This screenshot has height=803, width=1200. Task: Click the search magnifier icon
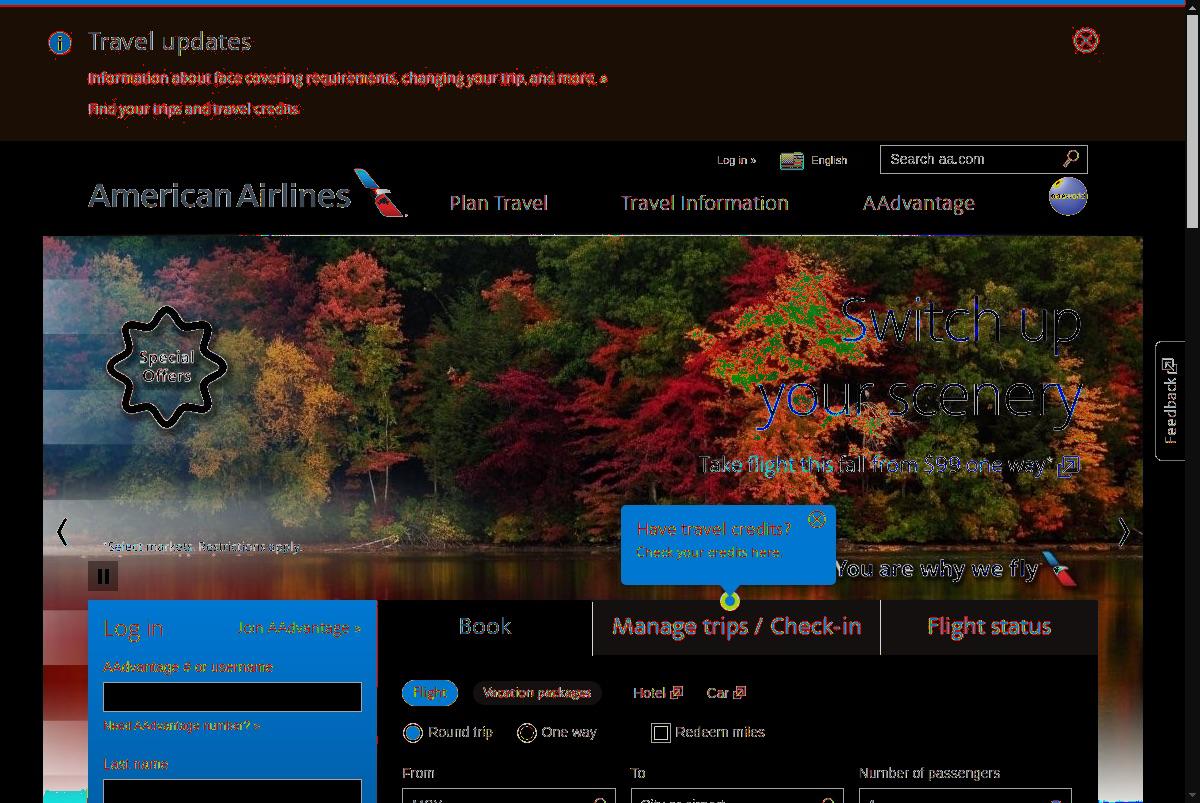click(1071, 159)
